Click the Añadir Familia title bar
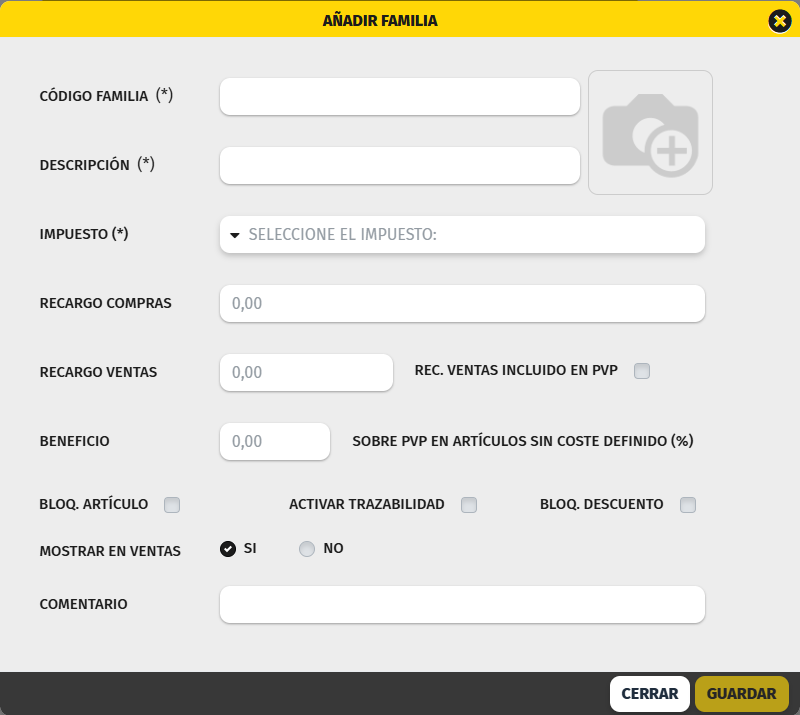The width and height of the screenshot is (800, 715). point(380,20)
